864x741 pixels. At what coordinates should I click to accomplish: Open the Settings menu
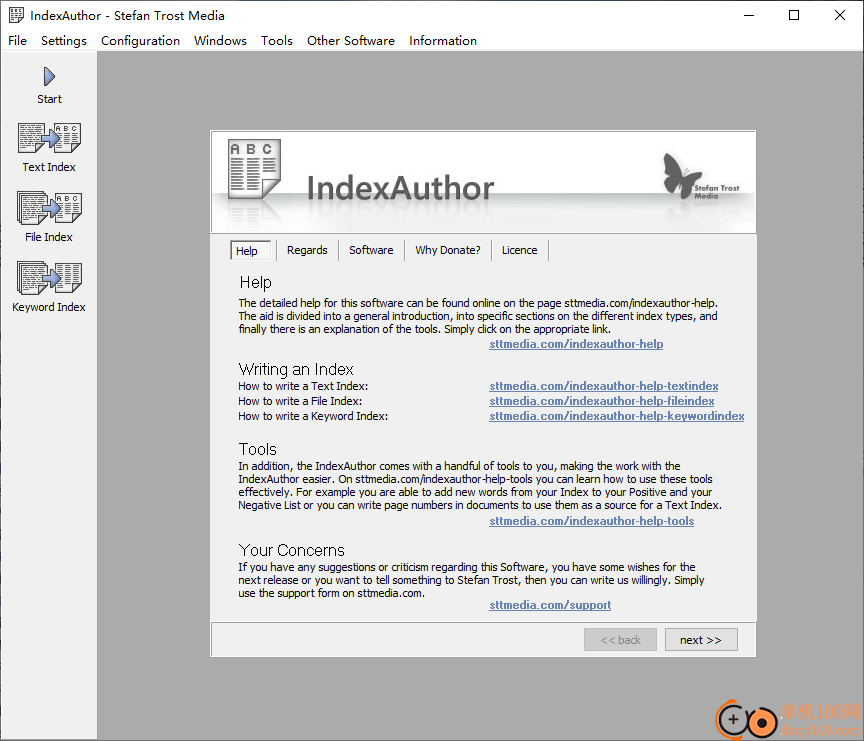pyautogui.click(x=64, y=41)
